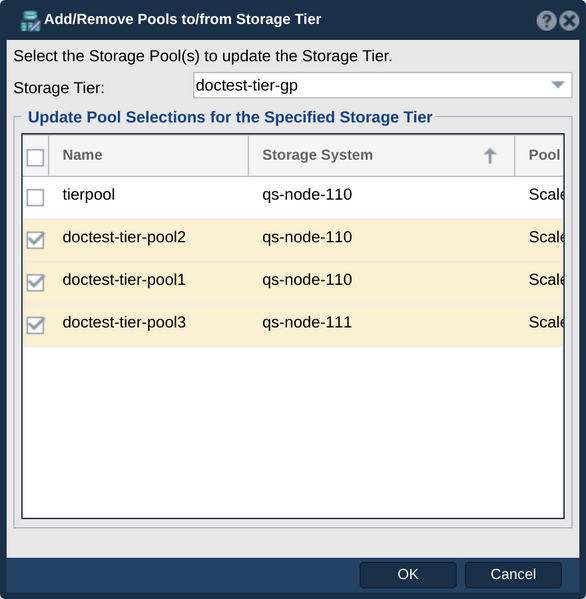
Task: Sort by the Name column header
Action: tap(149, 155)
